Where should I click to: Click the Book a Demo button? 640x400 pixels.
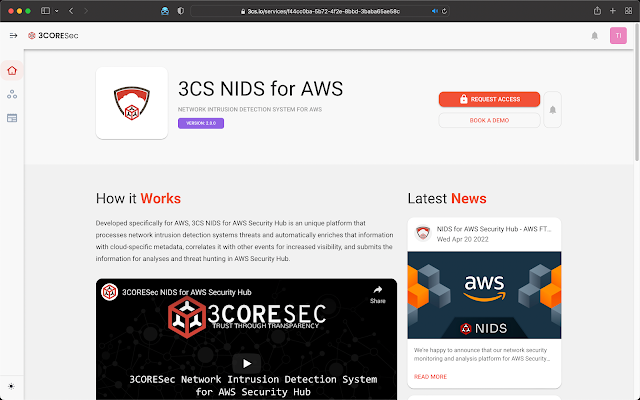pos(489,120)
